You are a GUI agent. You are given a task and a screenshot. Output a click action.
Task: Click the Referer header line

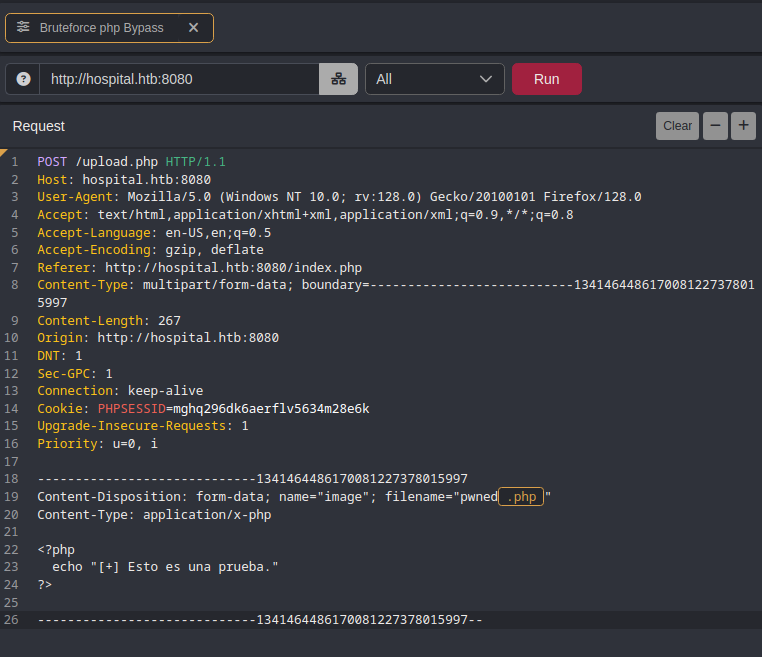point(199,268)
